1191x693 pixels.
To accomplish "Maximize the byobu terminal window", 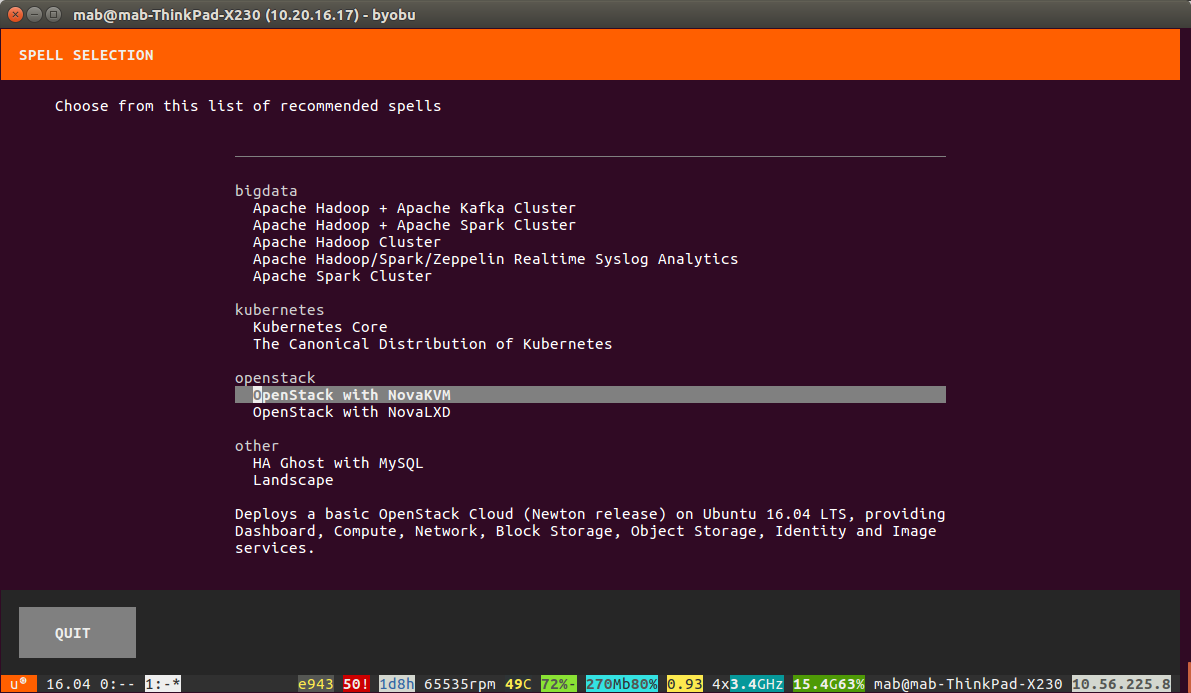I will (53, 14).
